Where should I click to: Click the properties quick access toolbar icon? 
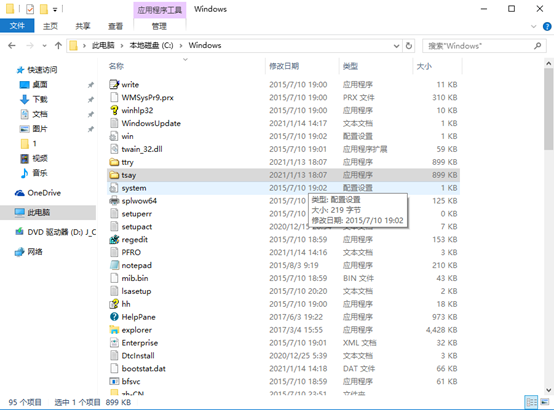point(30,9)
